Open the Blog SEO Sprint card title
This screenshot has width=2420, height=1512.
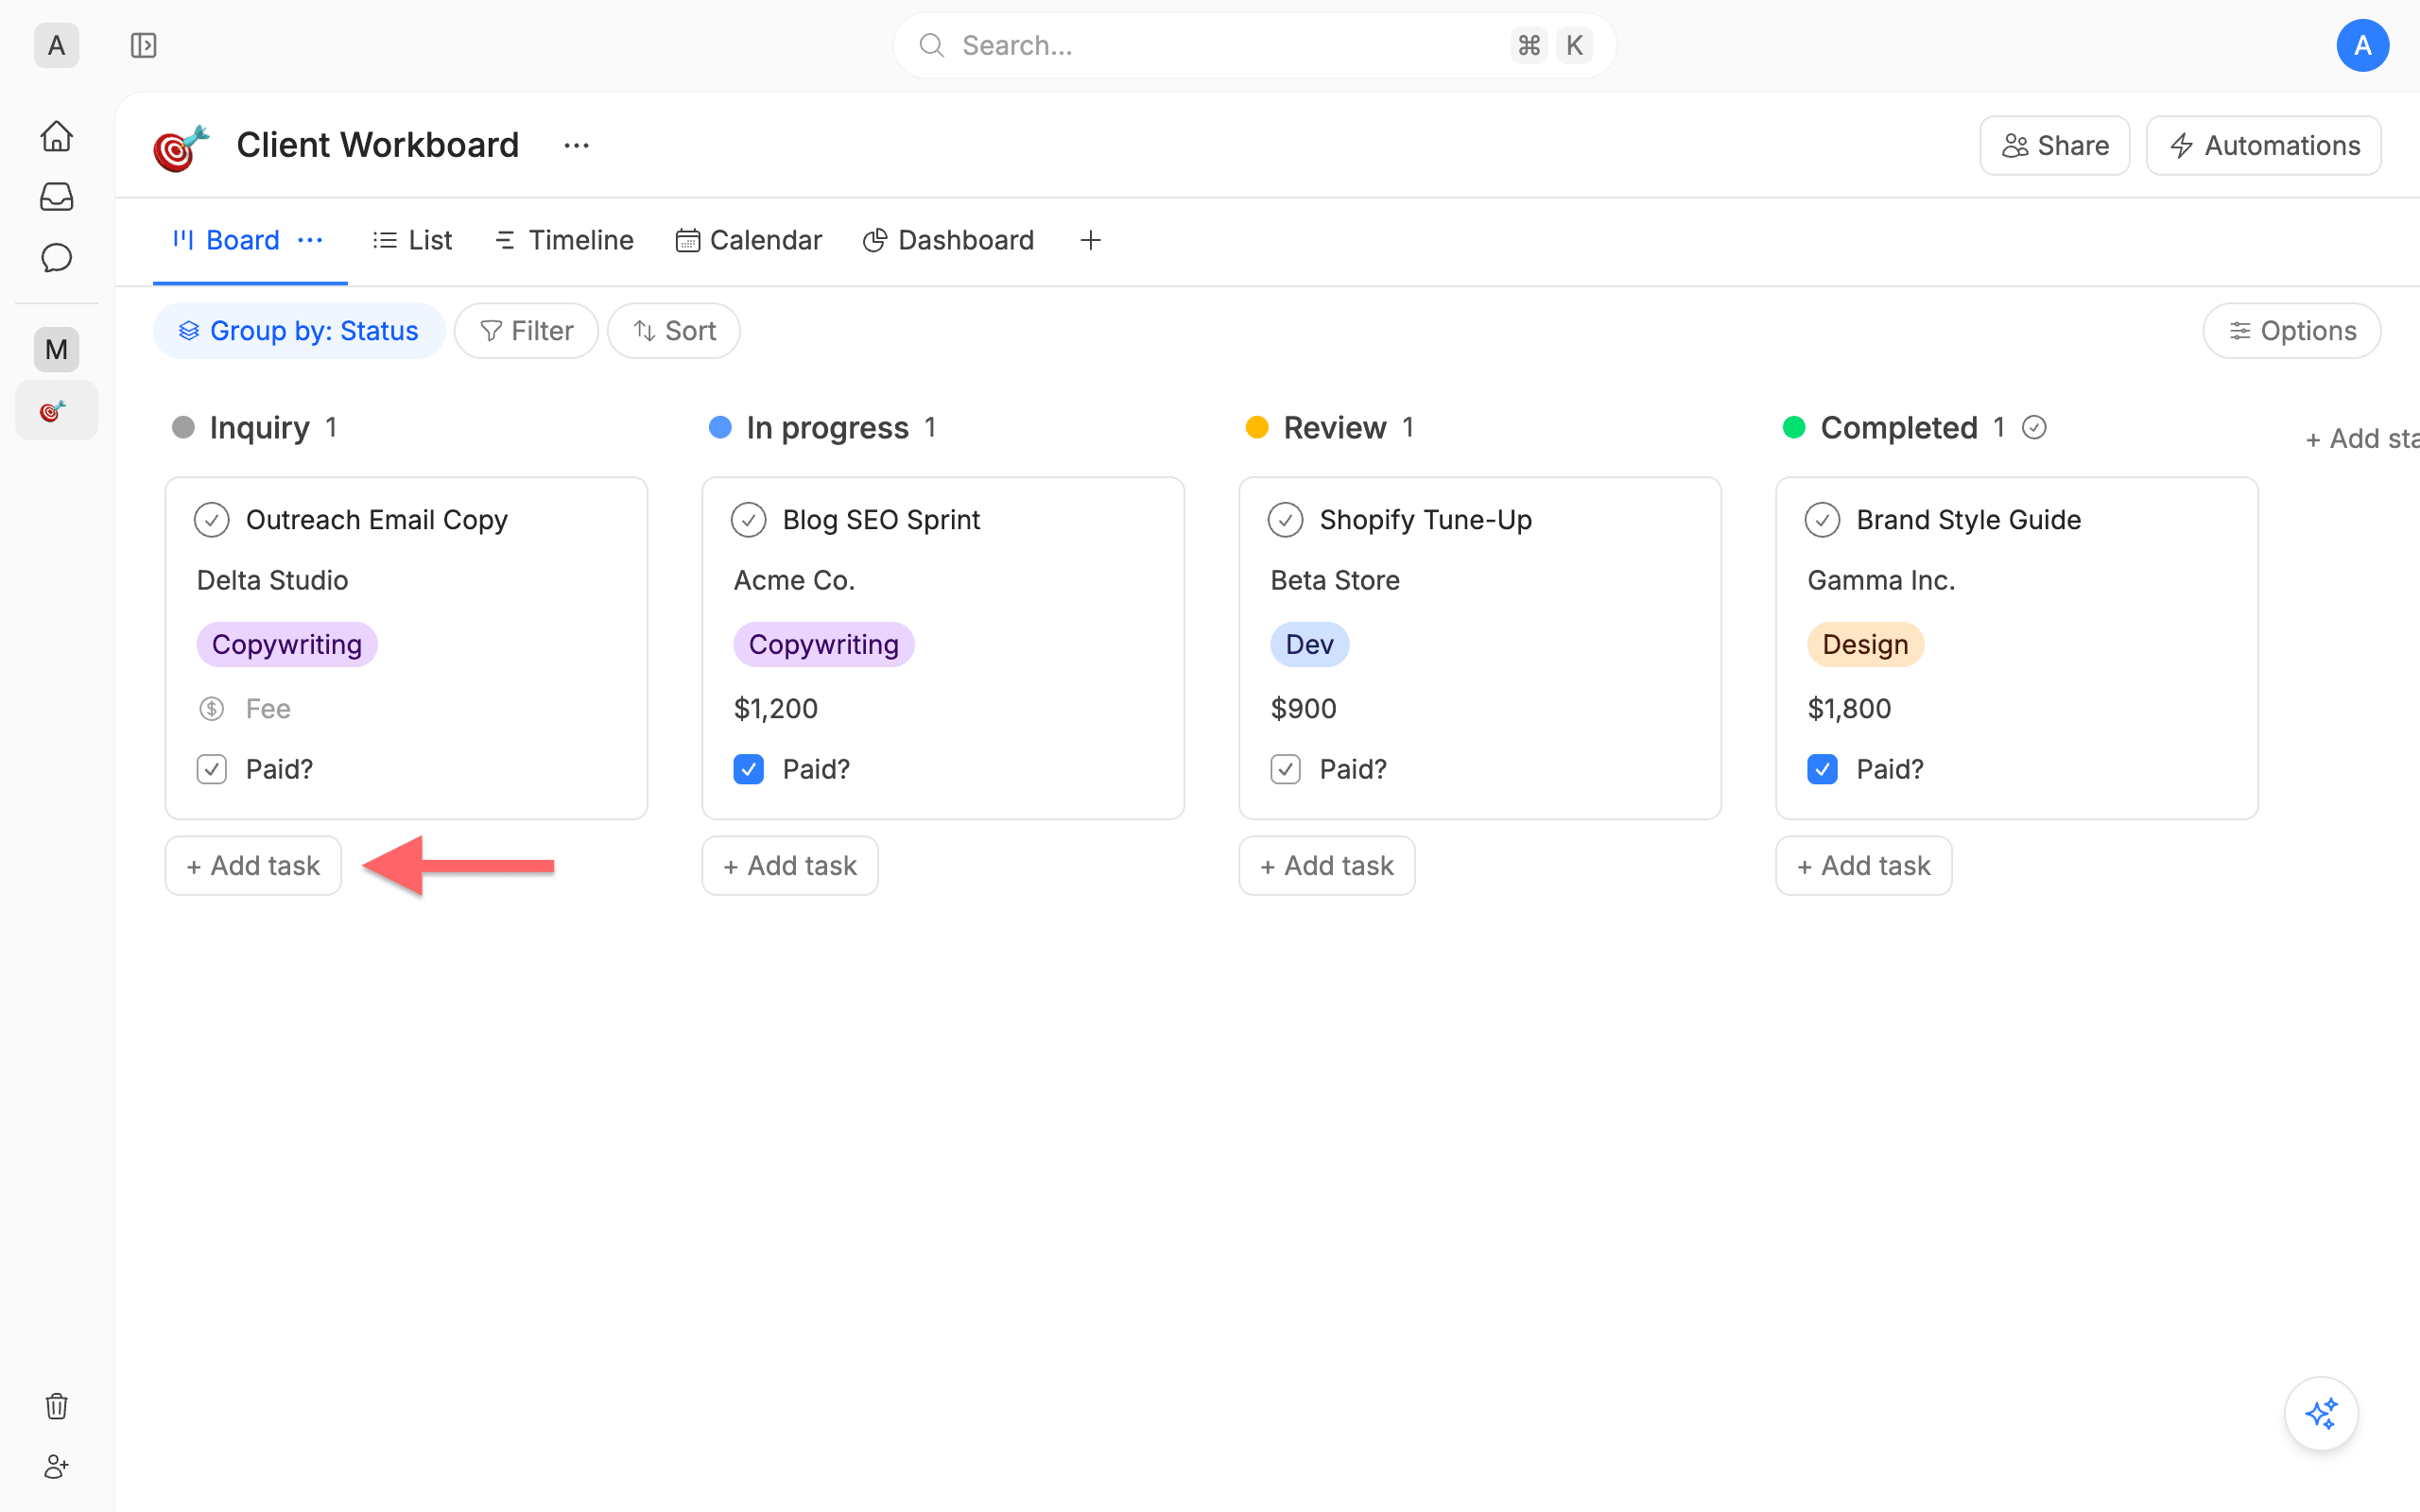(x=881, y=520)
